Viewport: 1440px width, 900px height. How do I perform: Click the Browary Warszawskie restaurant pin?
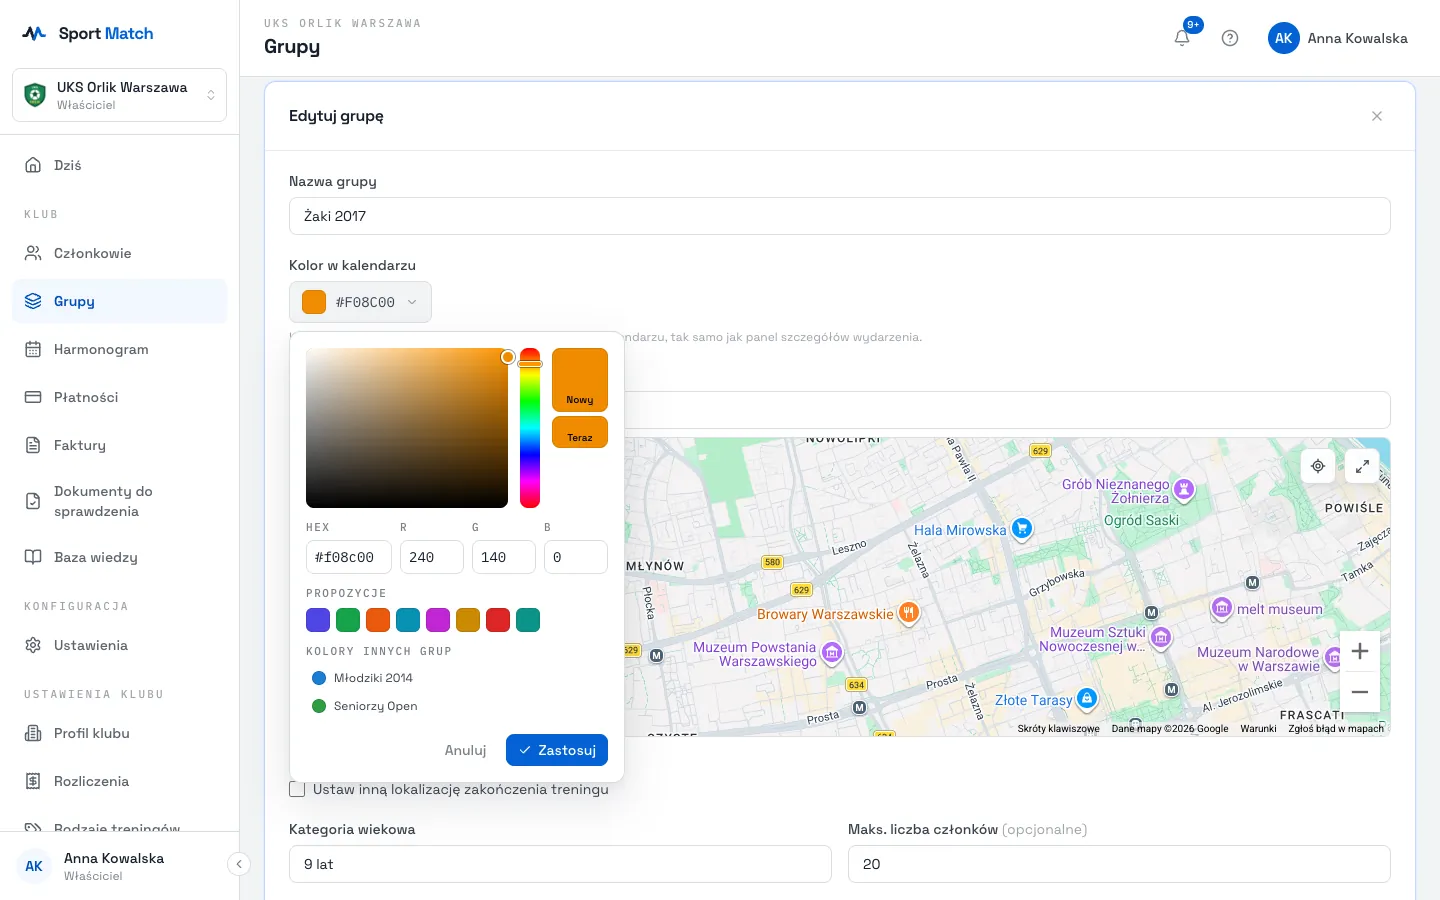(908, 612)
